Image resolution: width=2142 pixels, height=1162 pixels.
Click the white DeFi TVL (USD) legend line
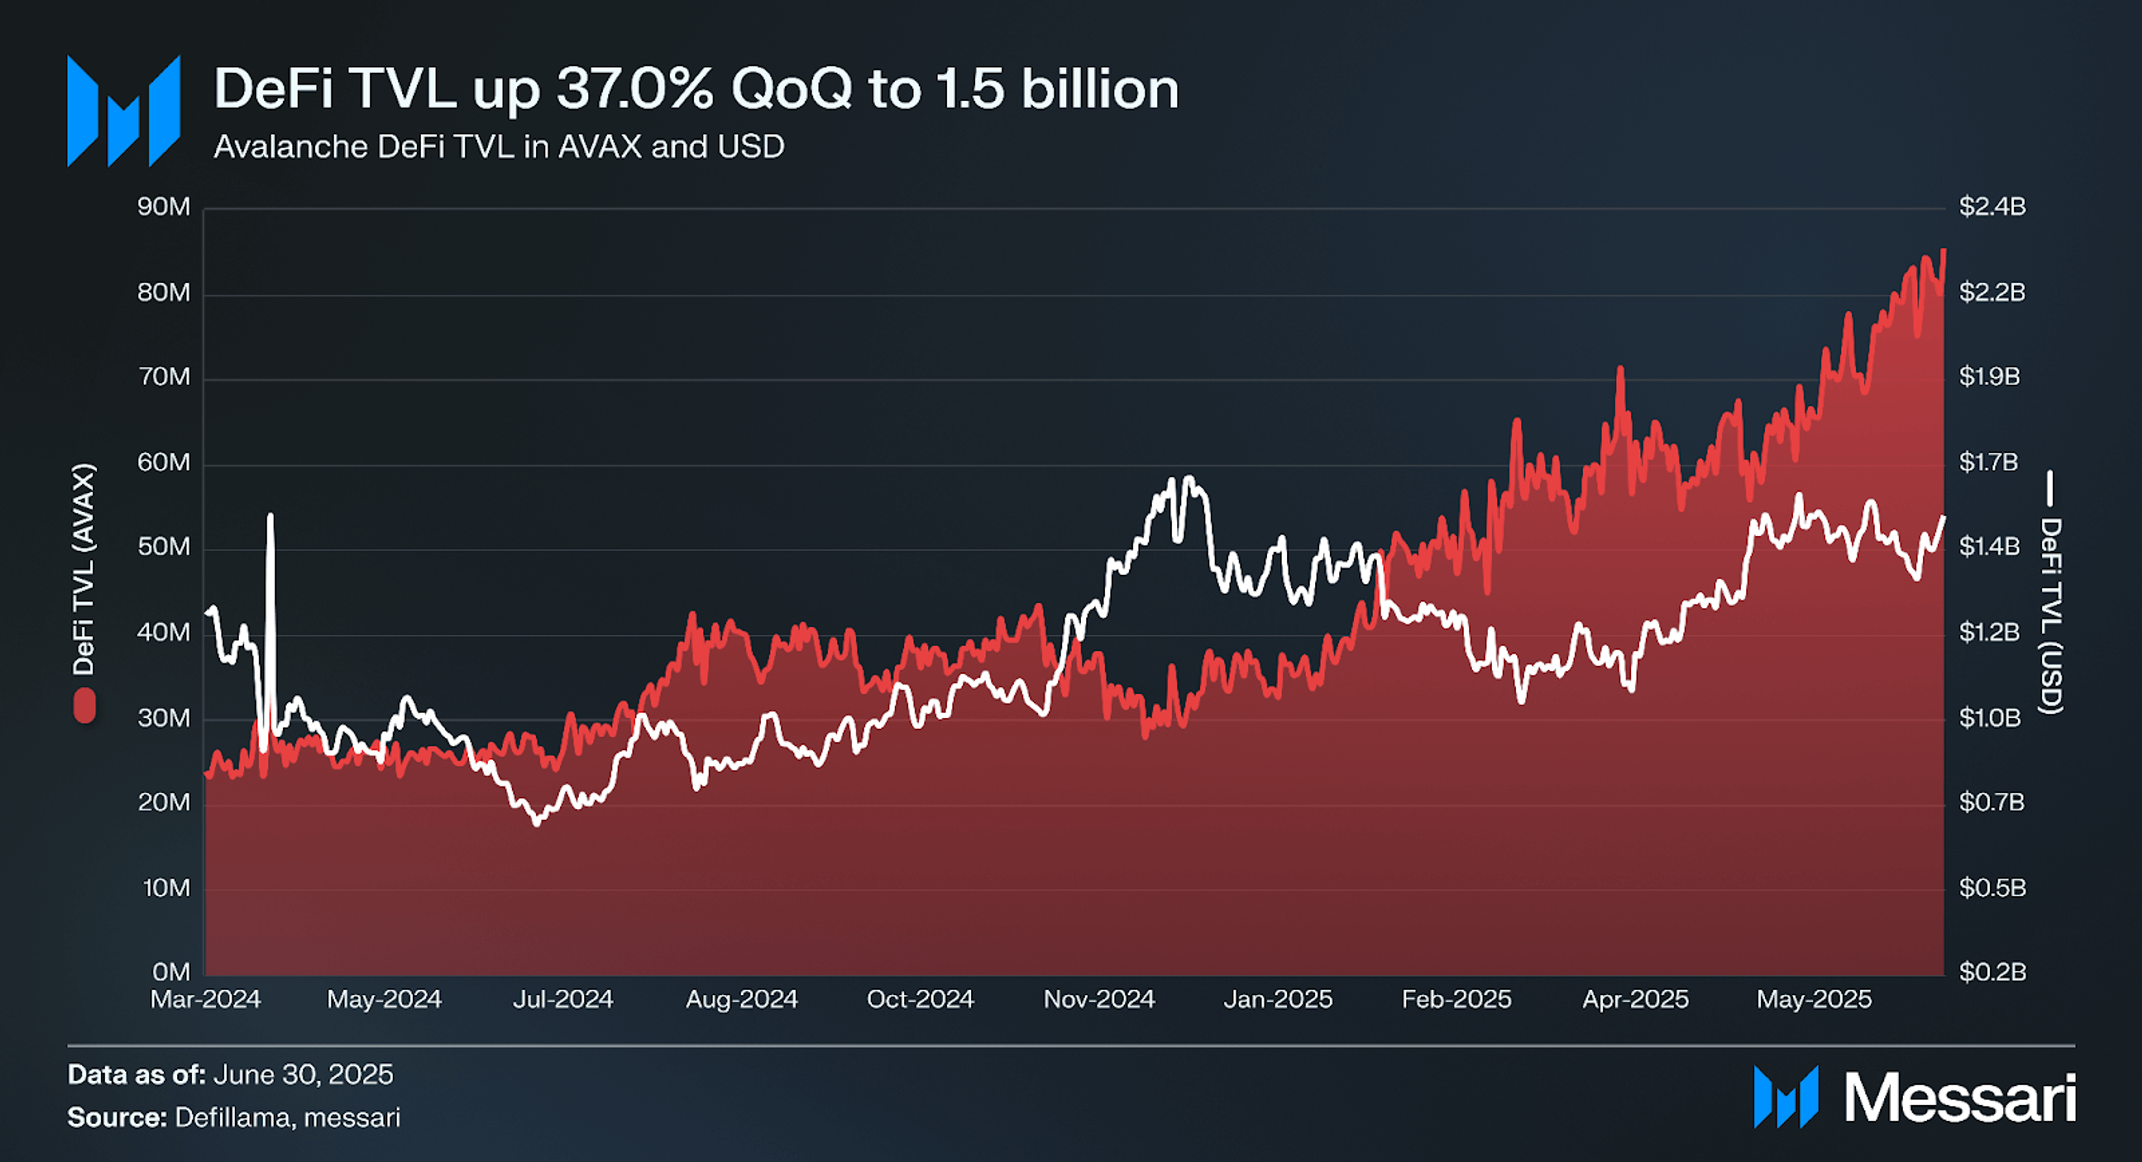tap(2050, 488)
